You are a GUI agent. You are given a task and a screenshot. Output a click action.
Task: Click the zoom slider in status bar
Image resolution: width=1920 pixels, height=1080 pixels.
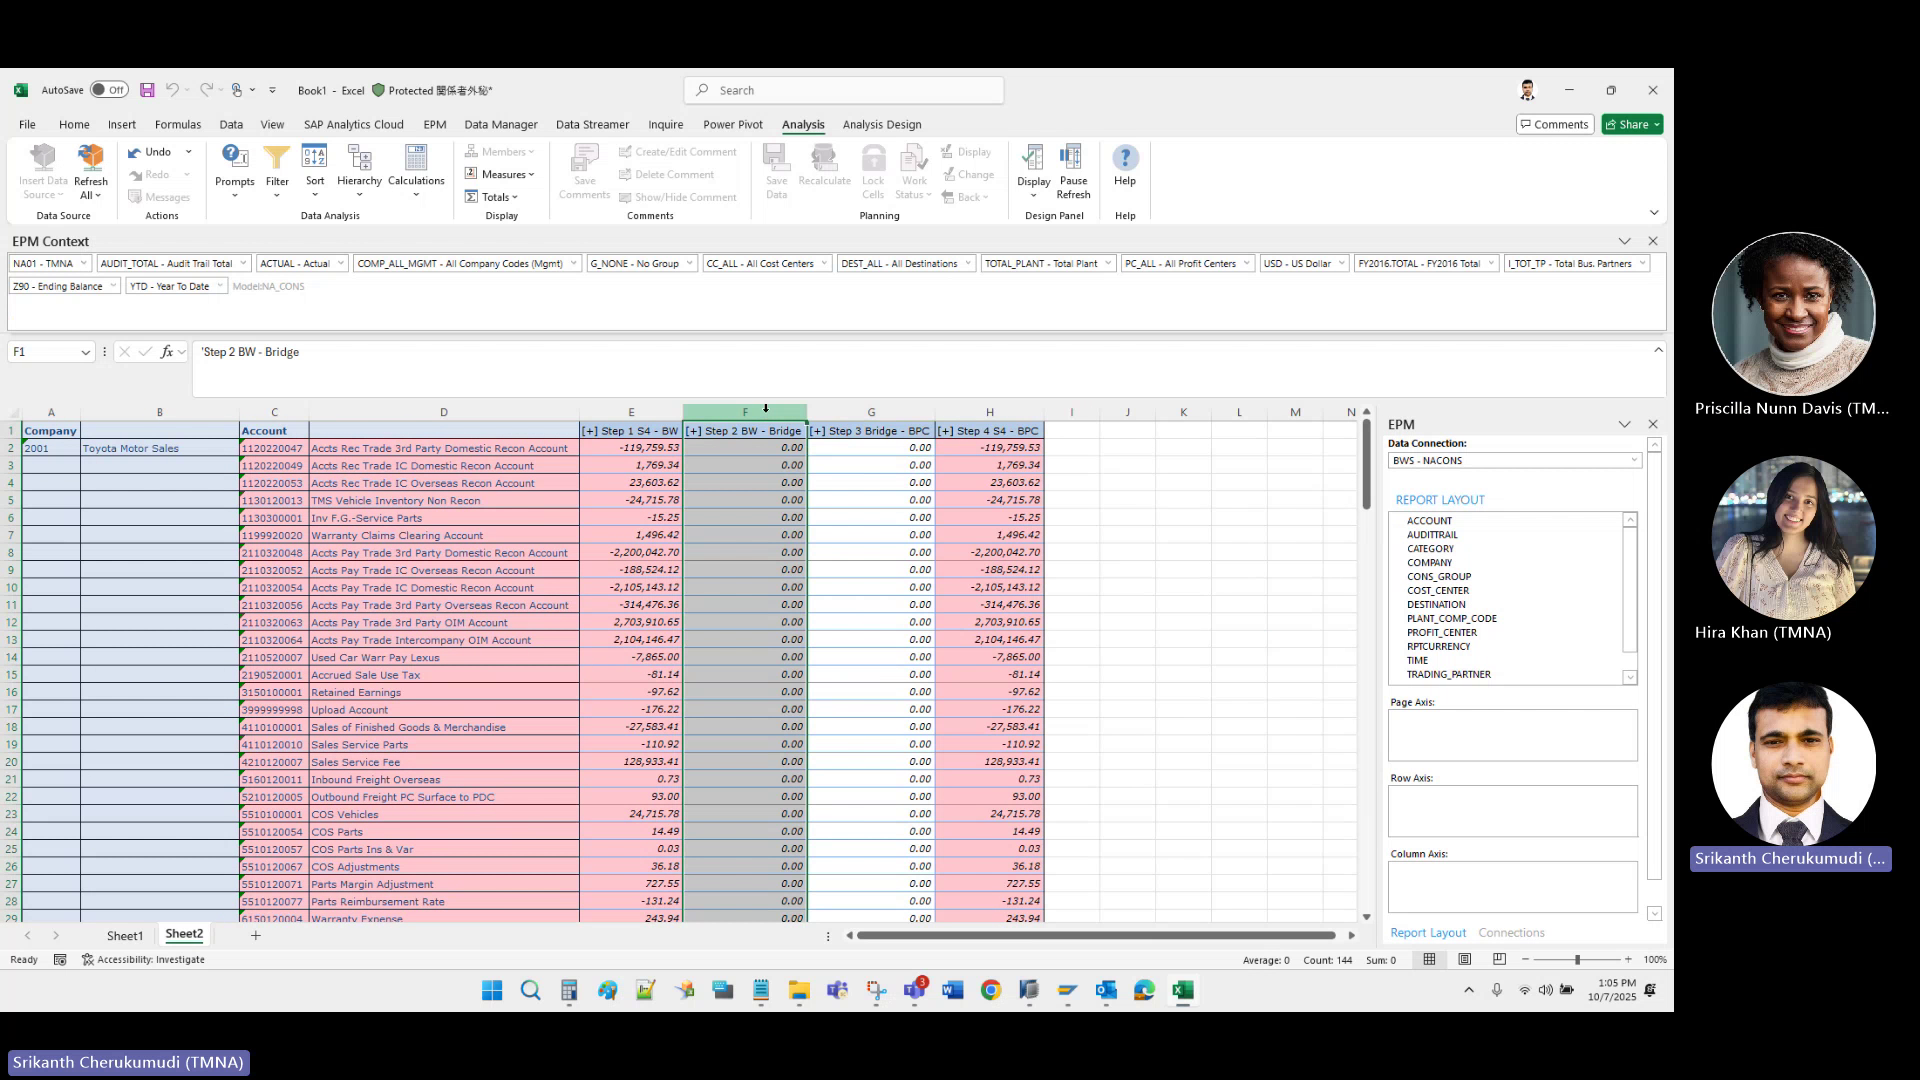(x=1578, y=959)
